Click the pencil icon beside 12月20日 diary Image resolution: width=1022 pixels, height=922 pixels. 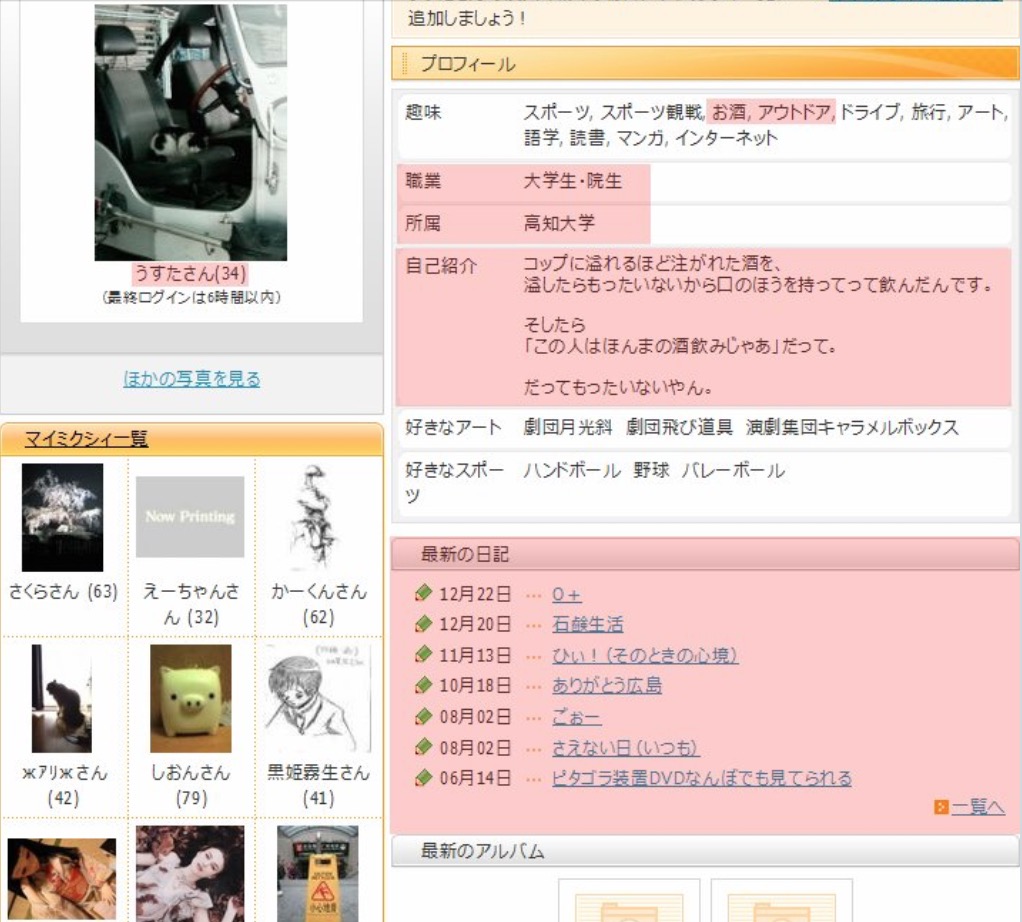tap(423, 624)
